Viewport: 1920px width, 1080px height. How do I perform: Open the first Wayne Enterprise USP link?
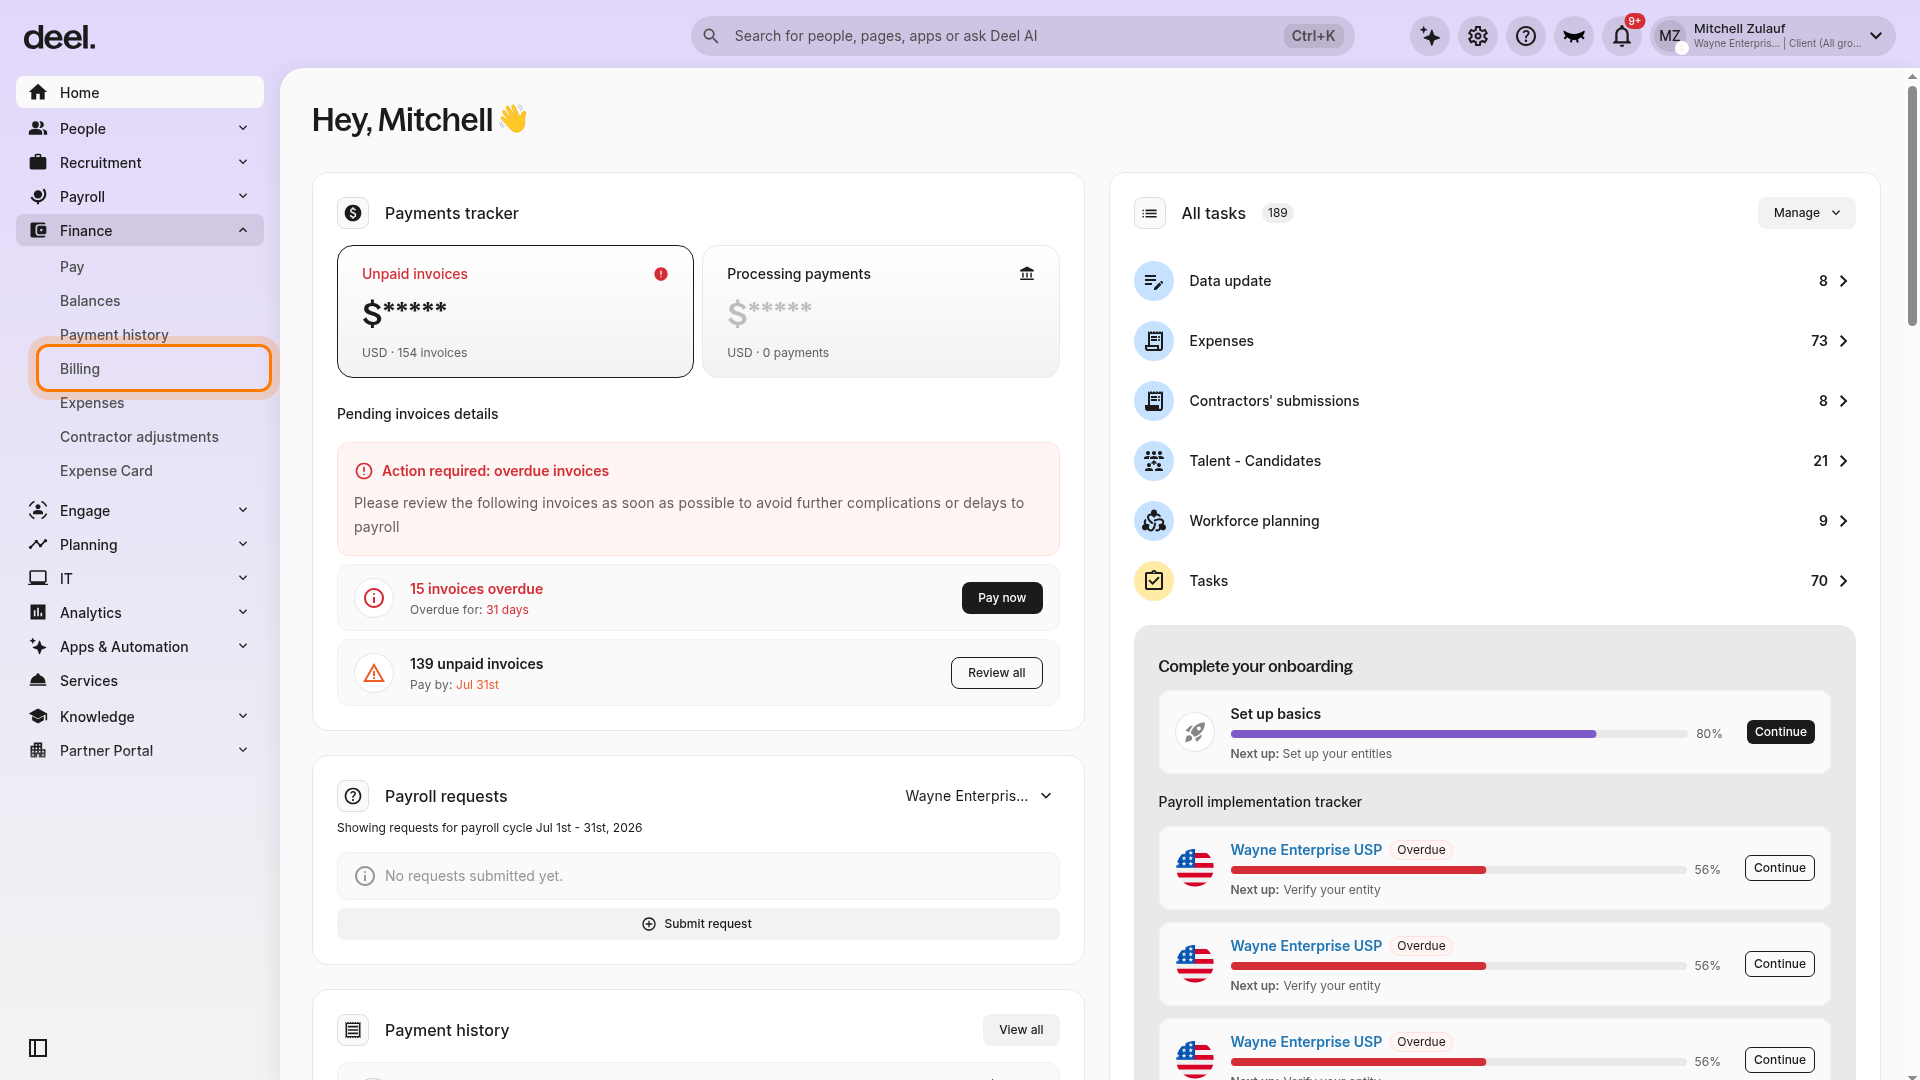coord(1306,850)
